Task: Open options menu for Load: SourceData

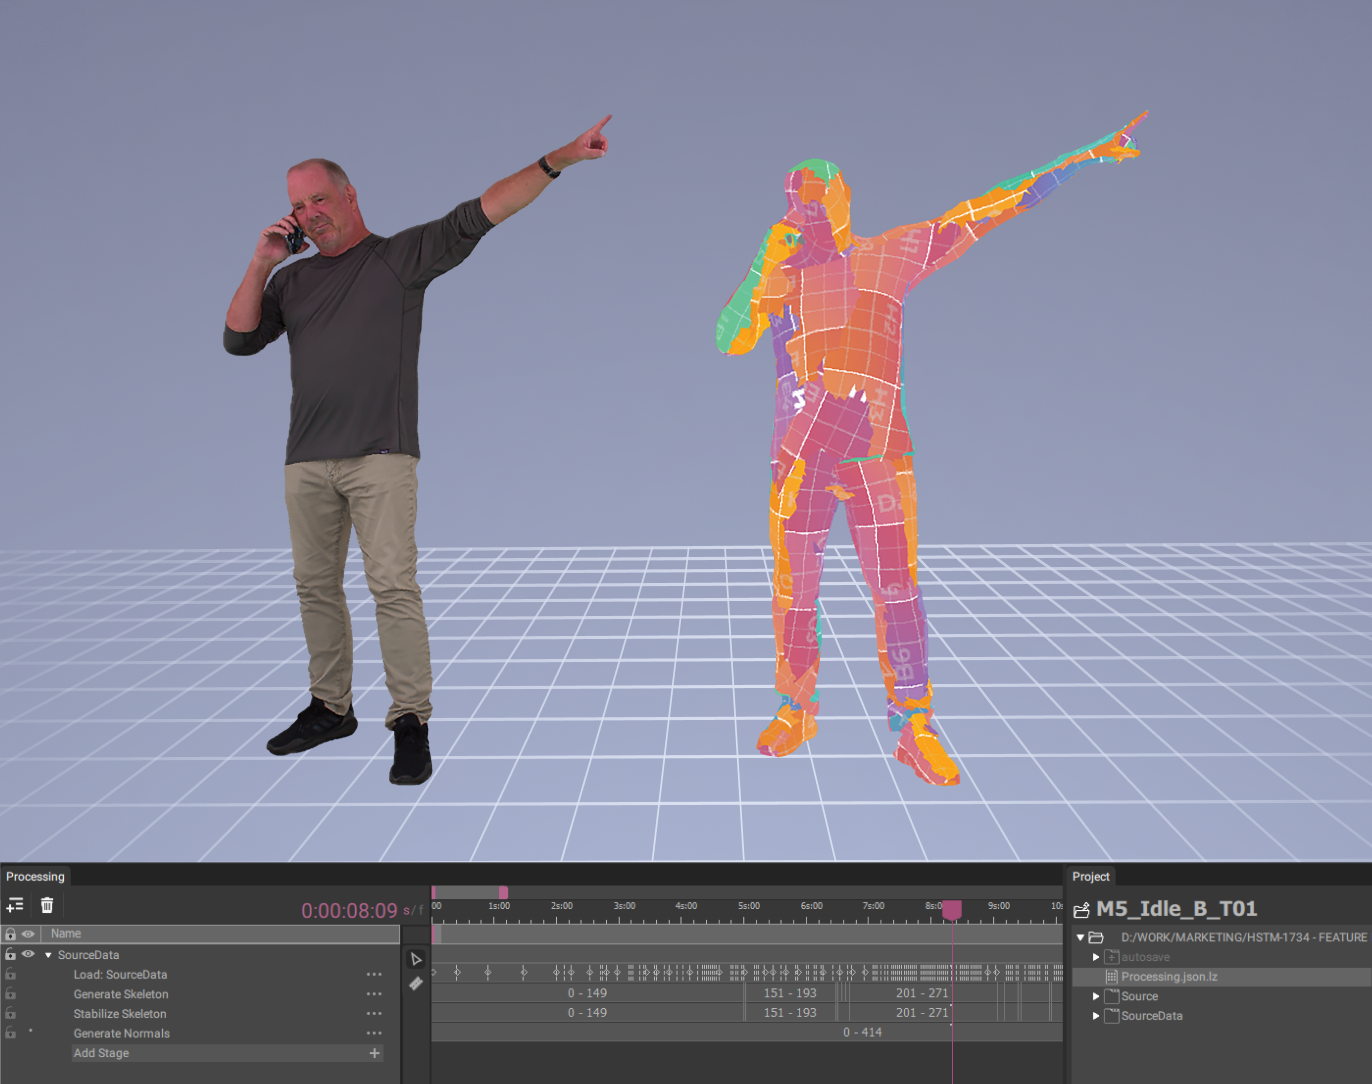Action: click(x=374, y=975)
